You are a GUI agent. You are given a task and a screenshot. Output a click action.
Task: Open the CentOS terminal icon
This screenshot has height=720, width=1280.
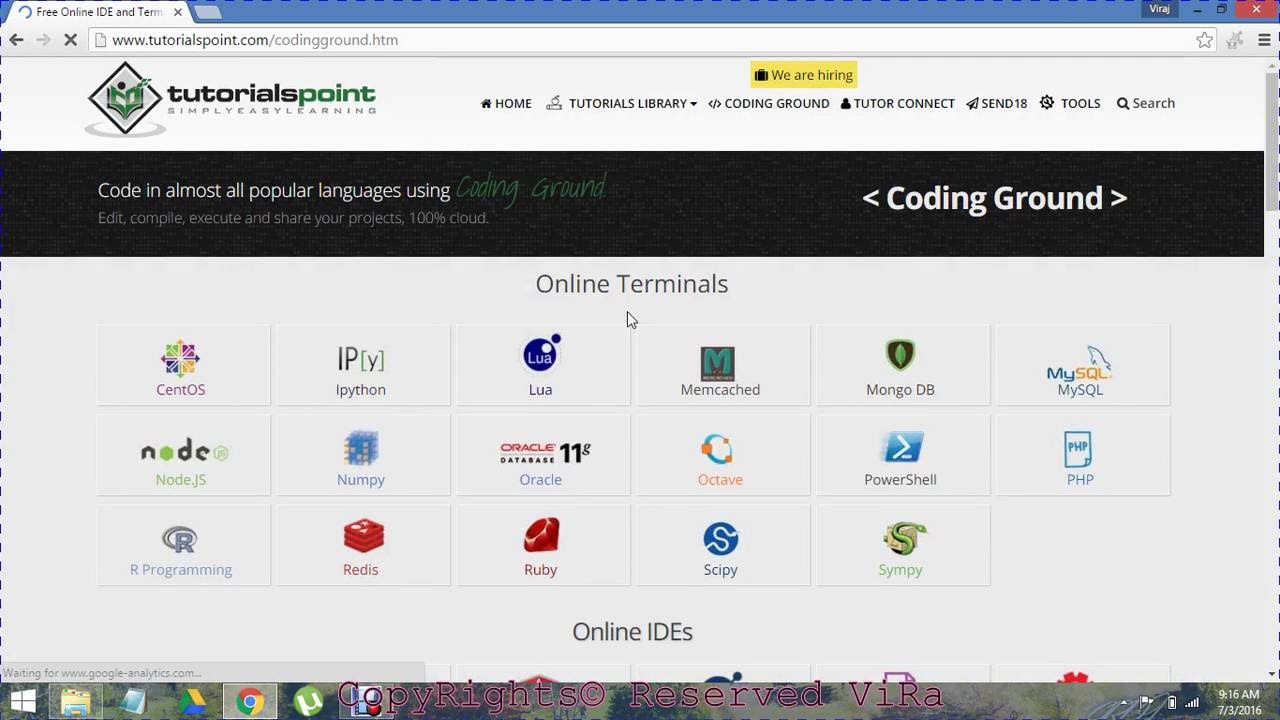point(180,358)
